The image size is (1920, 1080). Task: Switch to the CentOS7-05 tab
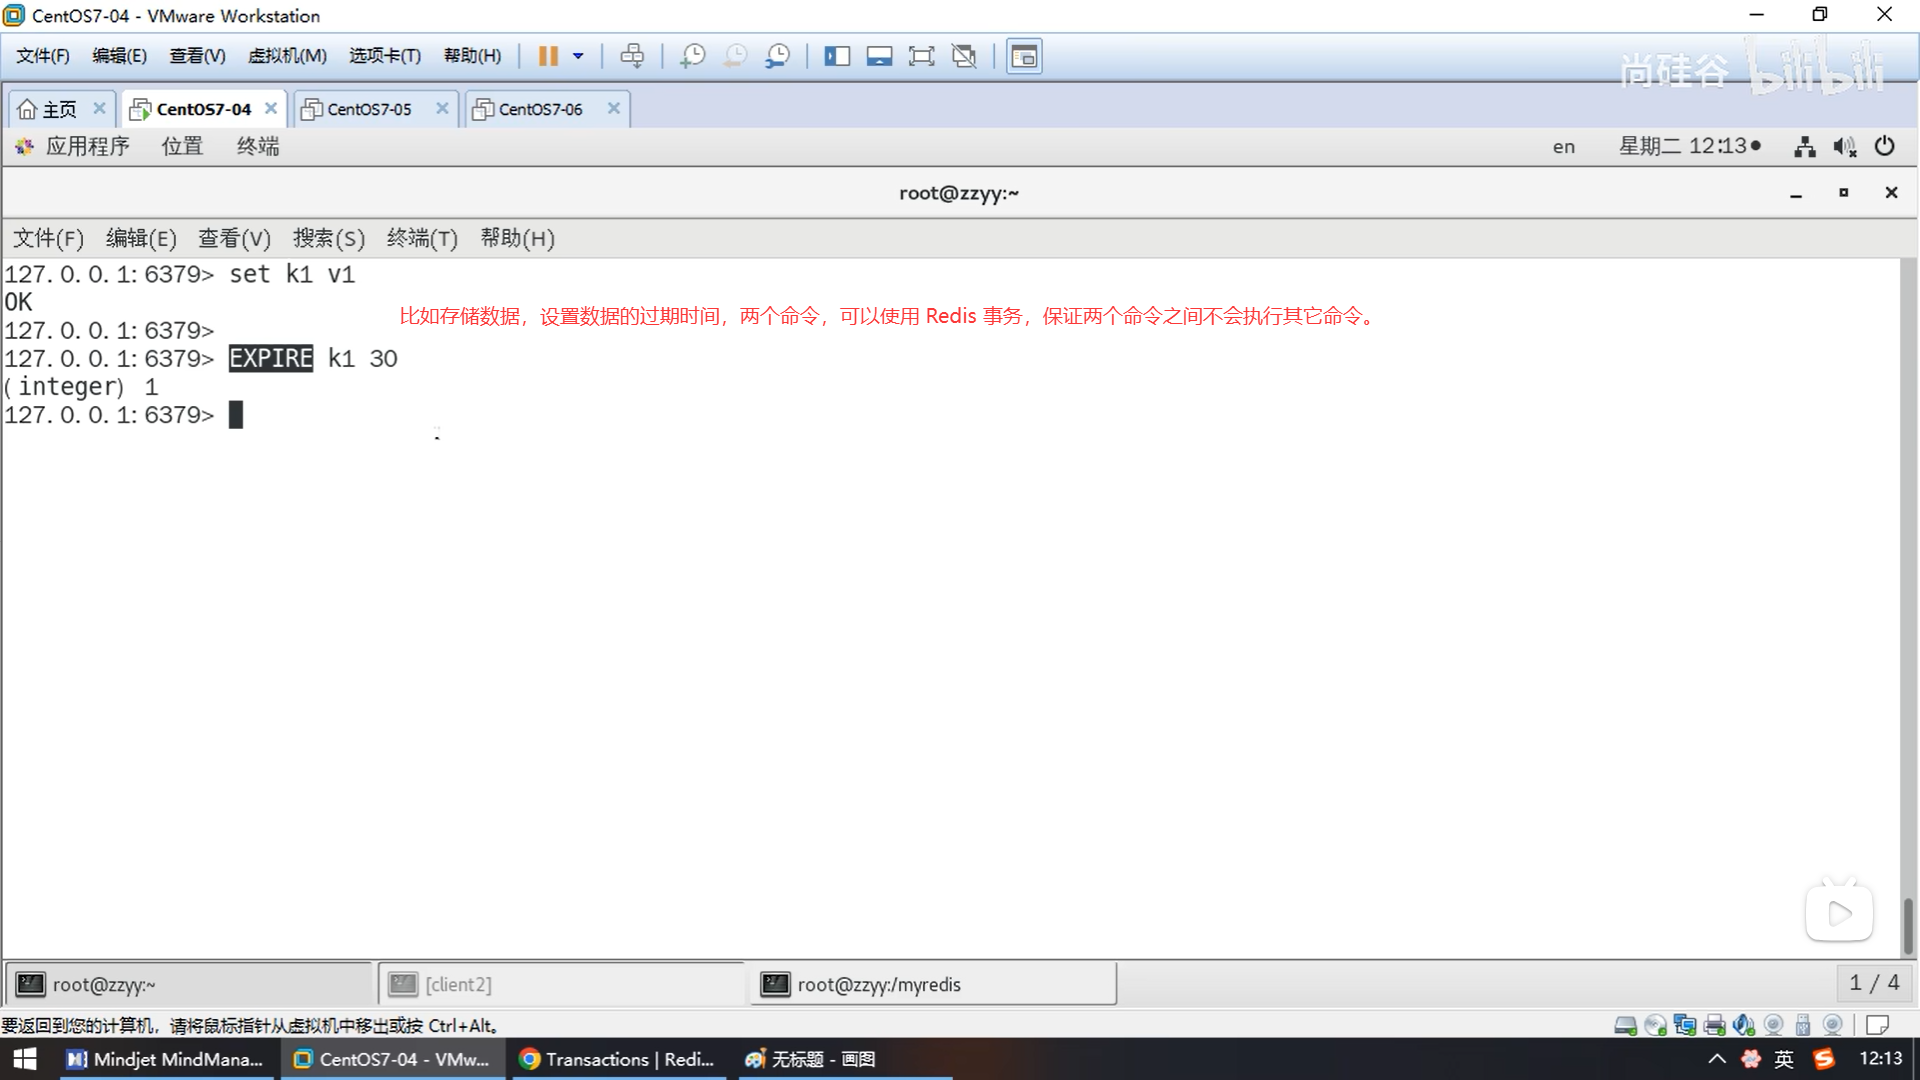coord(369,109)
